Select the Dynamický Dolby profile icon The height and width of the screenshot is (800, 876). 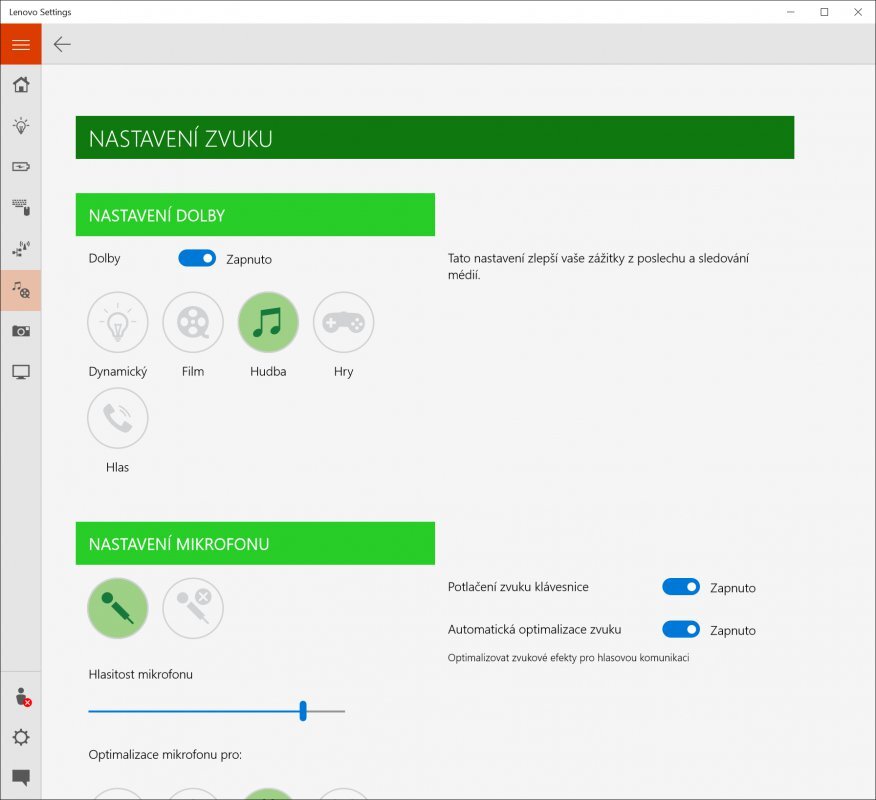coord(118,322)
